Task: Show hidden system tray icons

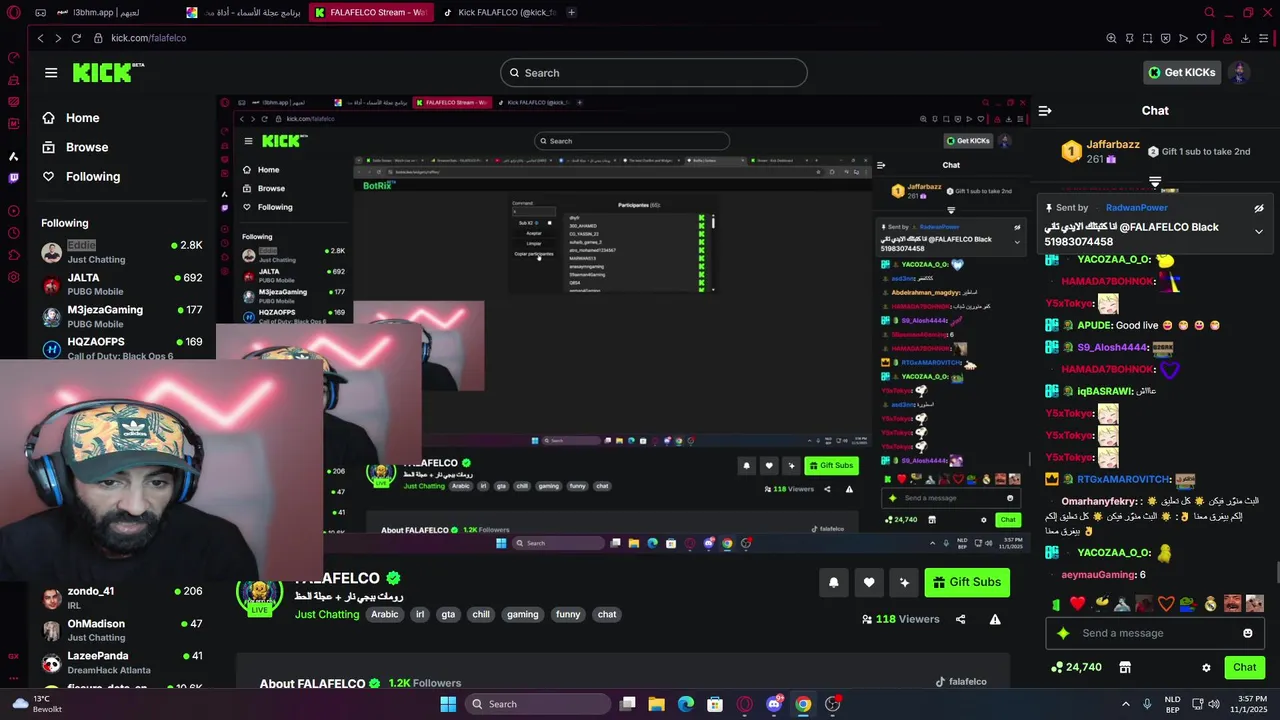Action: tap(1125, 704)
